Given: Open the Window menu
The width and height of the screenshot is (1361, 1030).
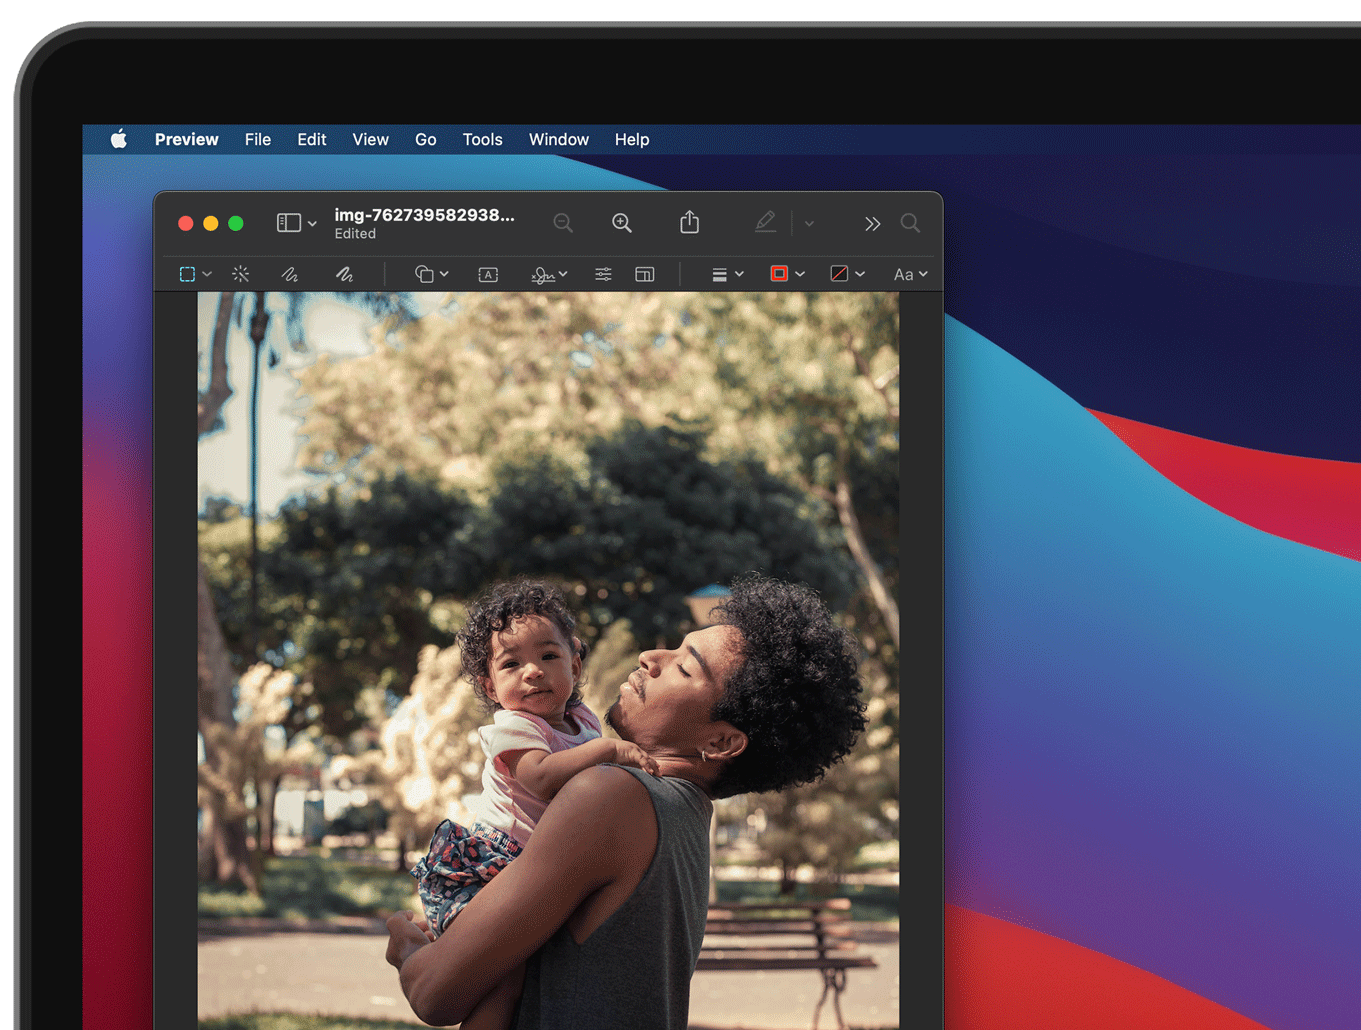Looking at the screenshot, I should 559,139.
